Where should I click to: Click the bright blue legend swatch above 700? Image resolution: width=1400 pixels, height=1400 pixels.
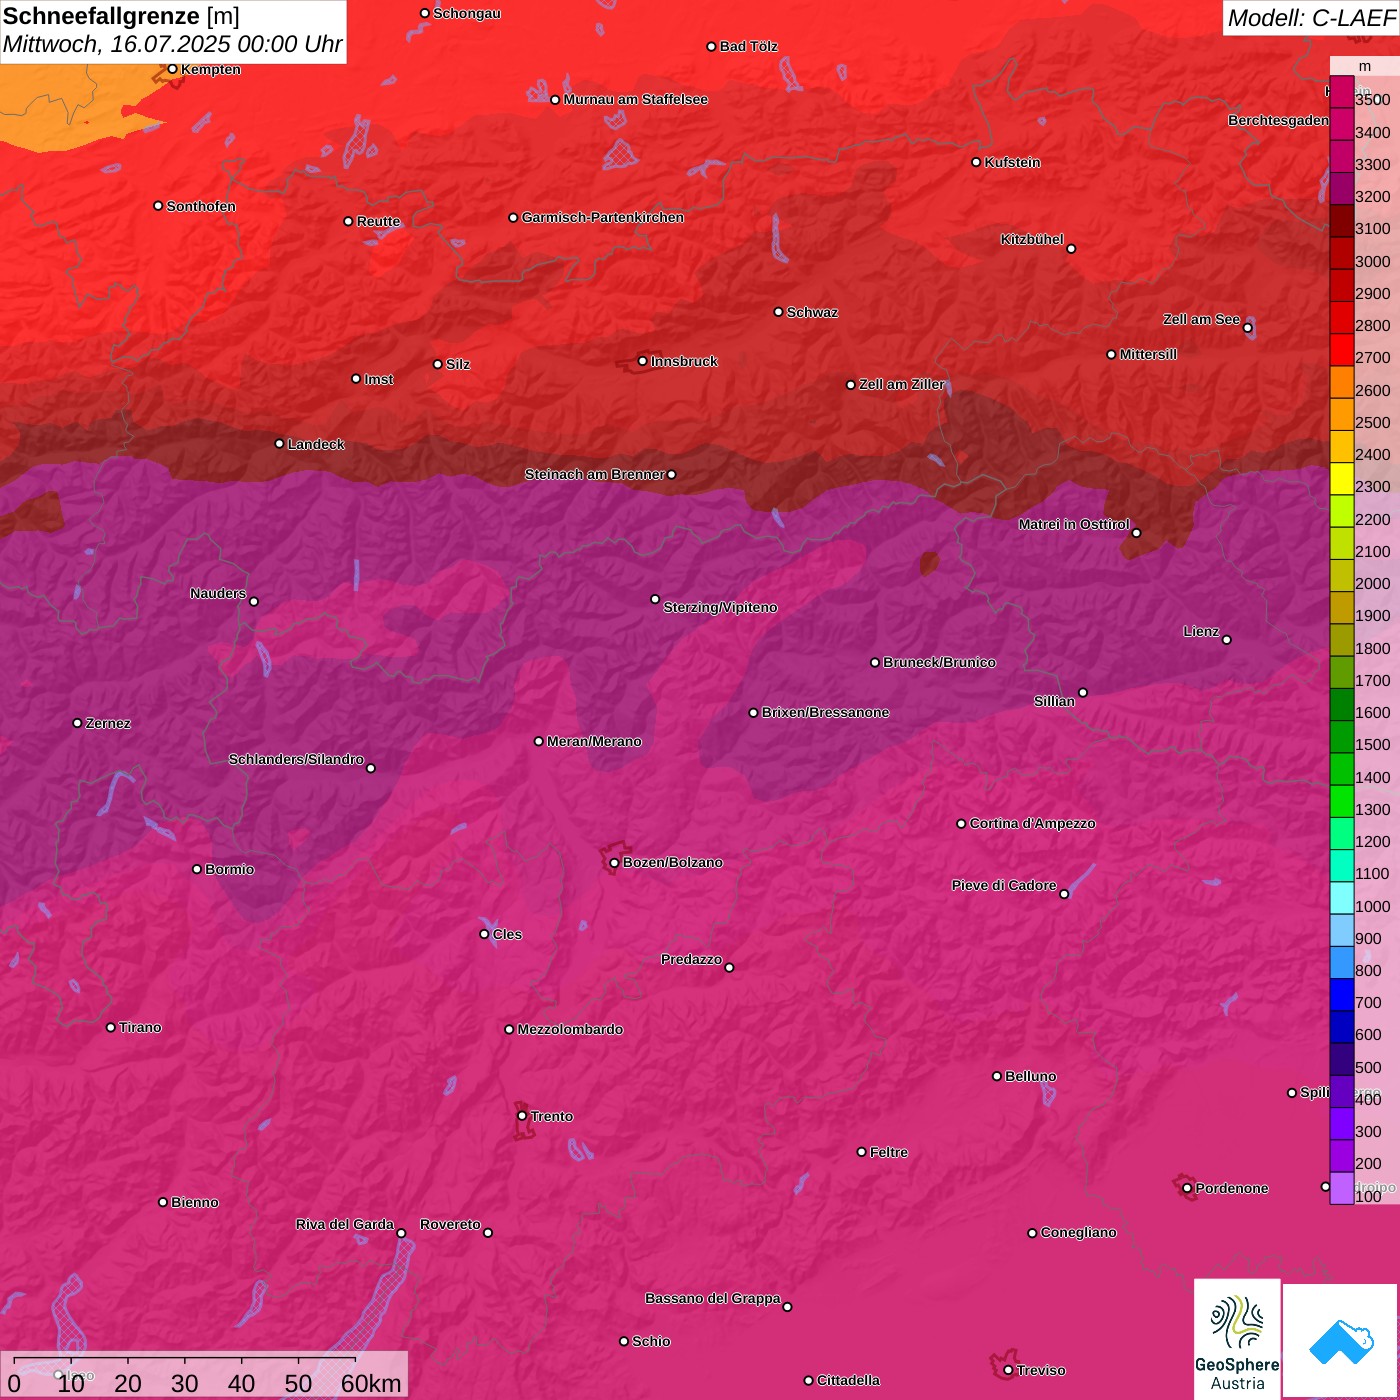(x=1341, y=994)
